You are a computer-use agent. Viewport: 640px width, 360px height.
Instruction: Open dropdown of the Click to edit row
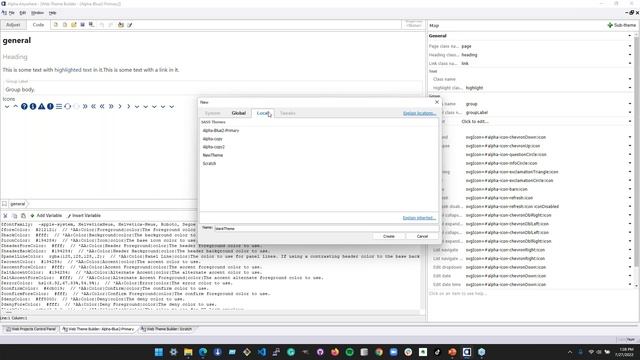tap(630, 122)
